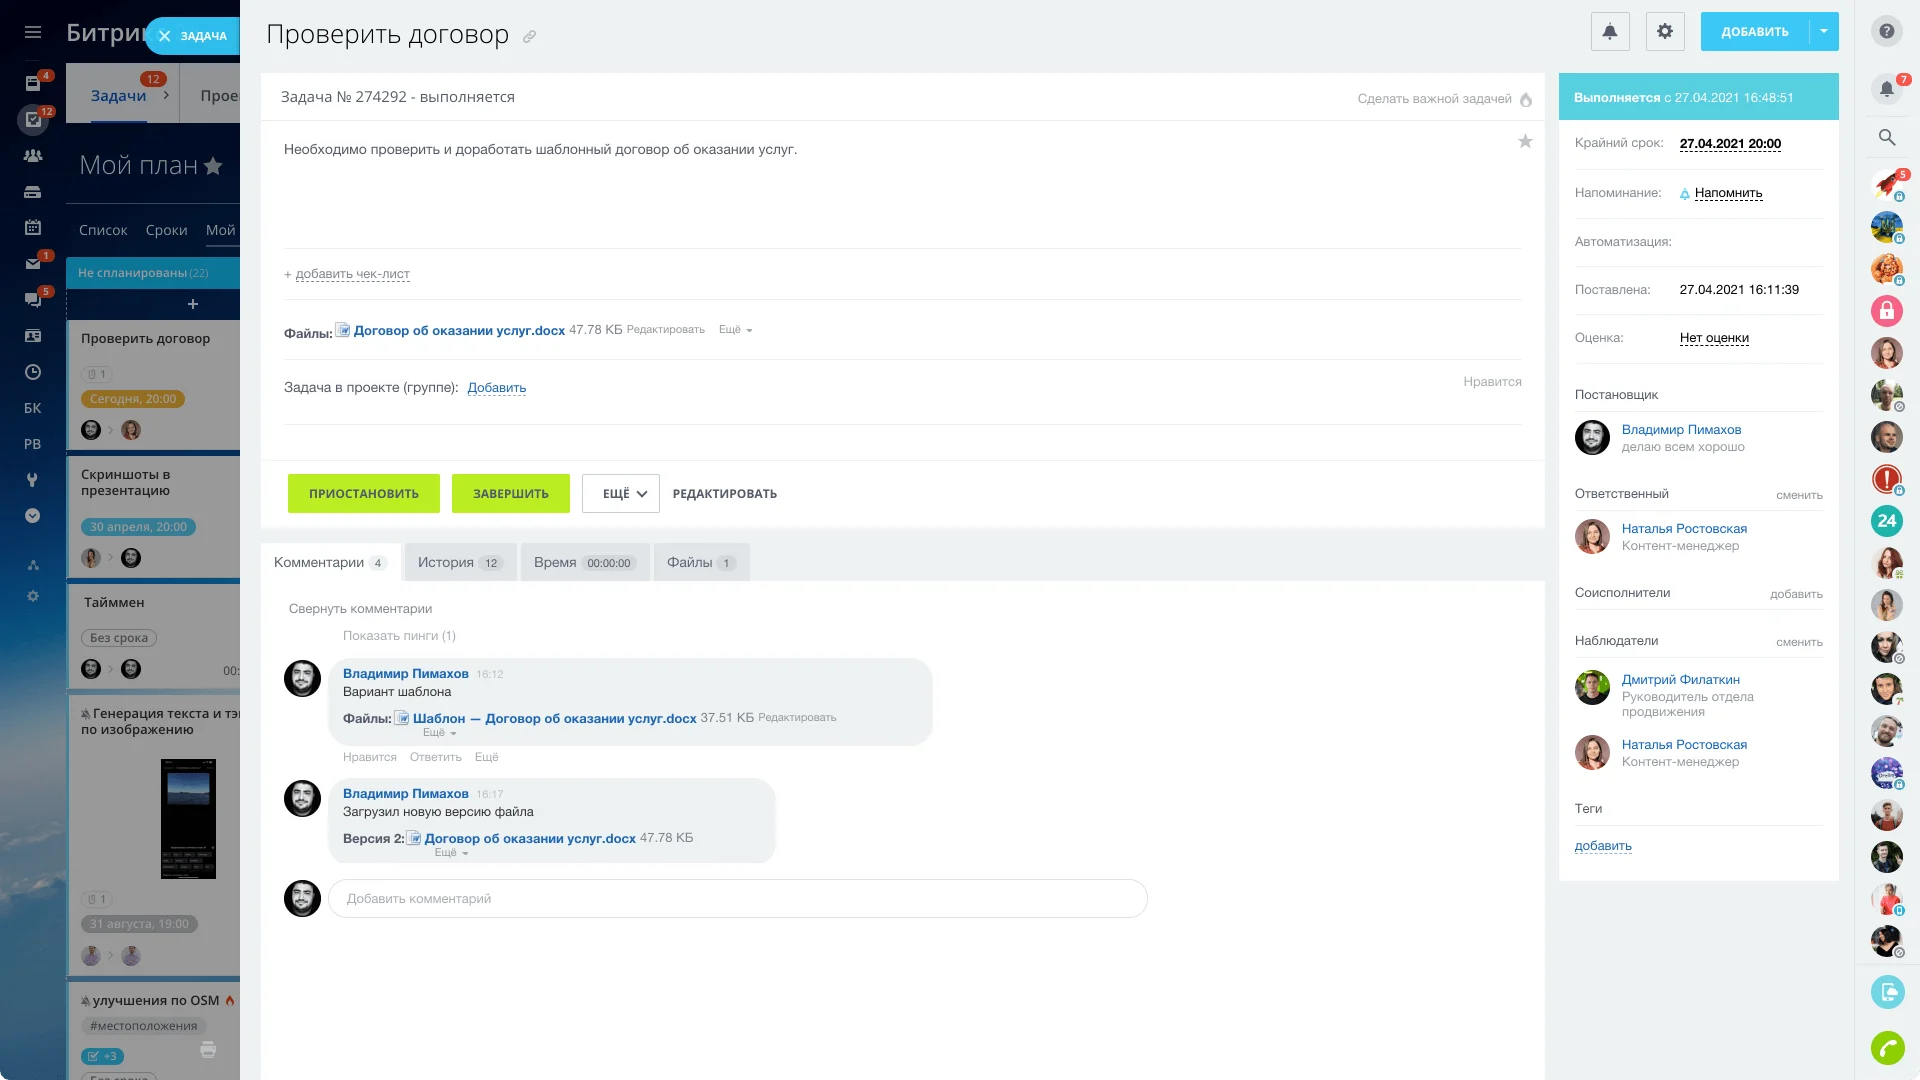Switch to the История tab

coord(459,563)
